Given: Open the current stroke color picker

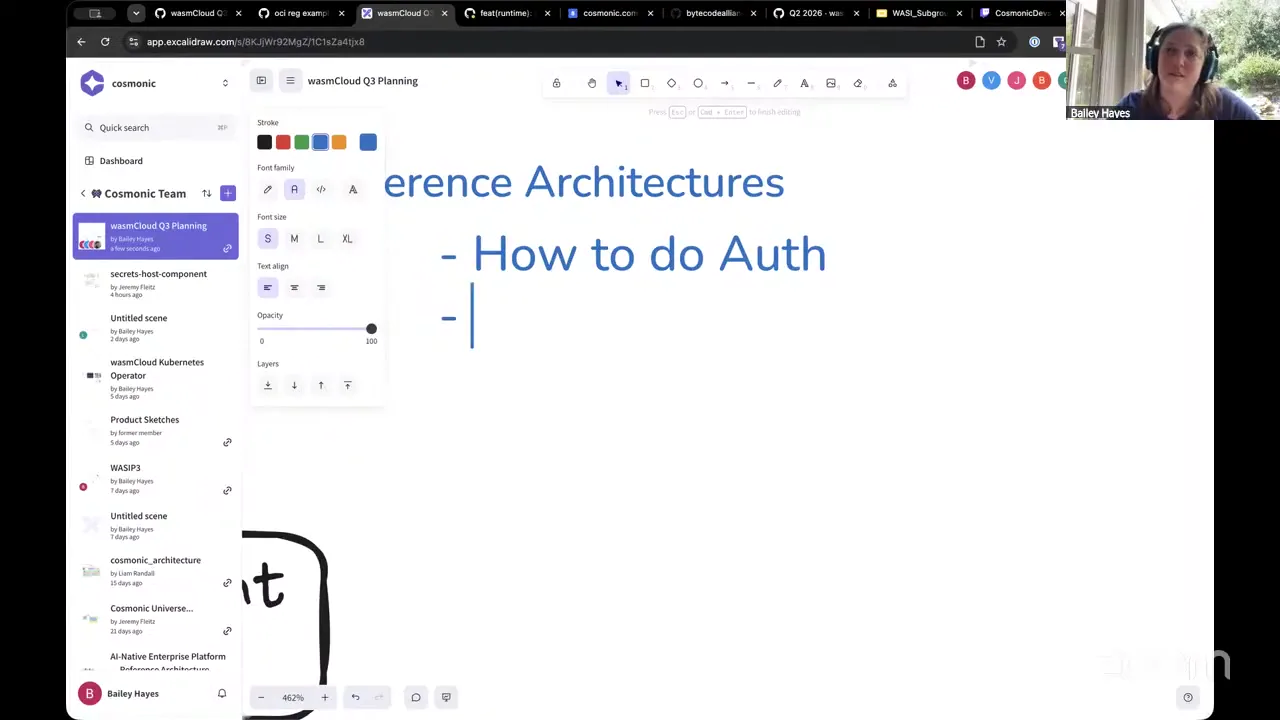Looking at the screenshot, I should coord(368,142).
